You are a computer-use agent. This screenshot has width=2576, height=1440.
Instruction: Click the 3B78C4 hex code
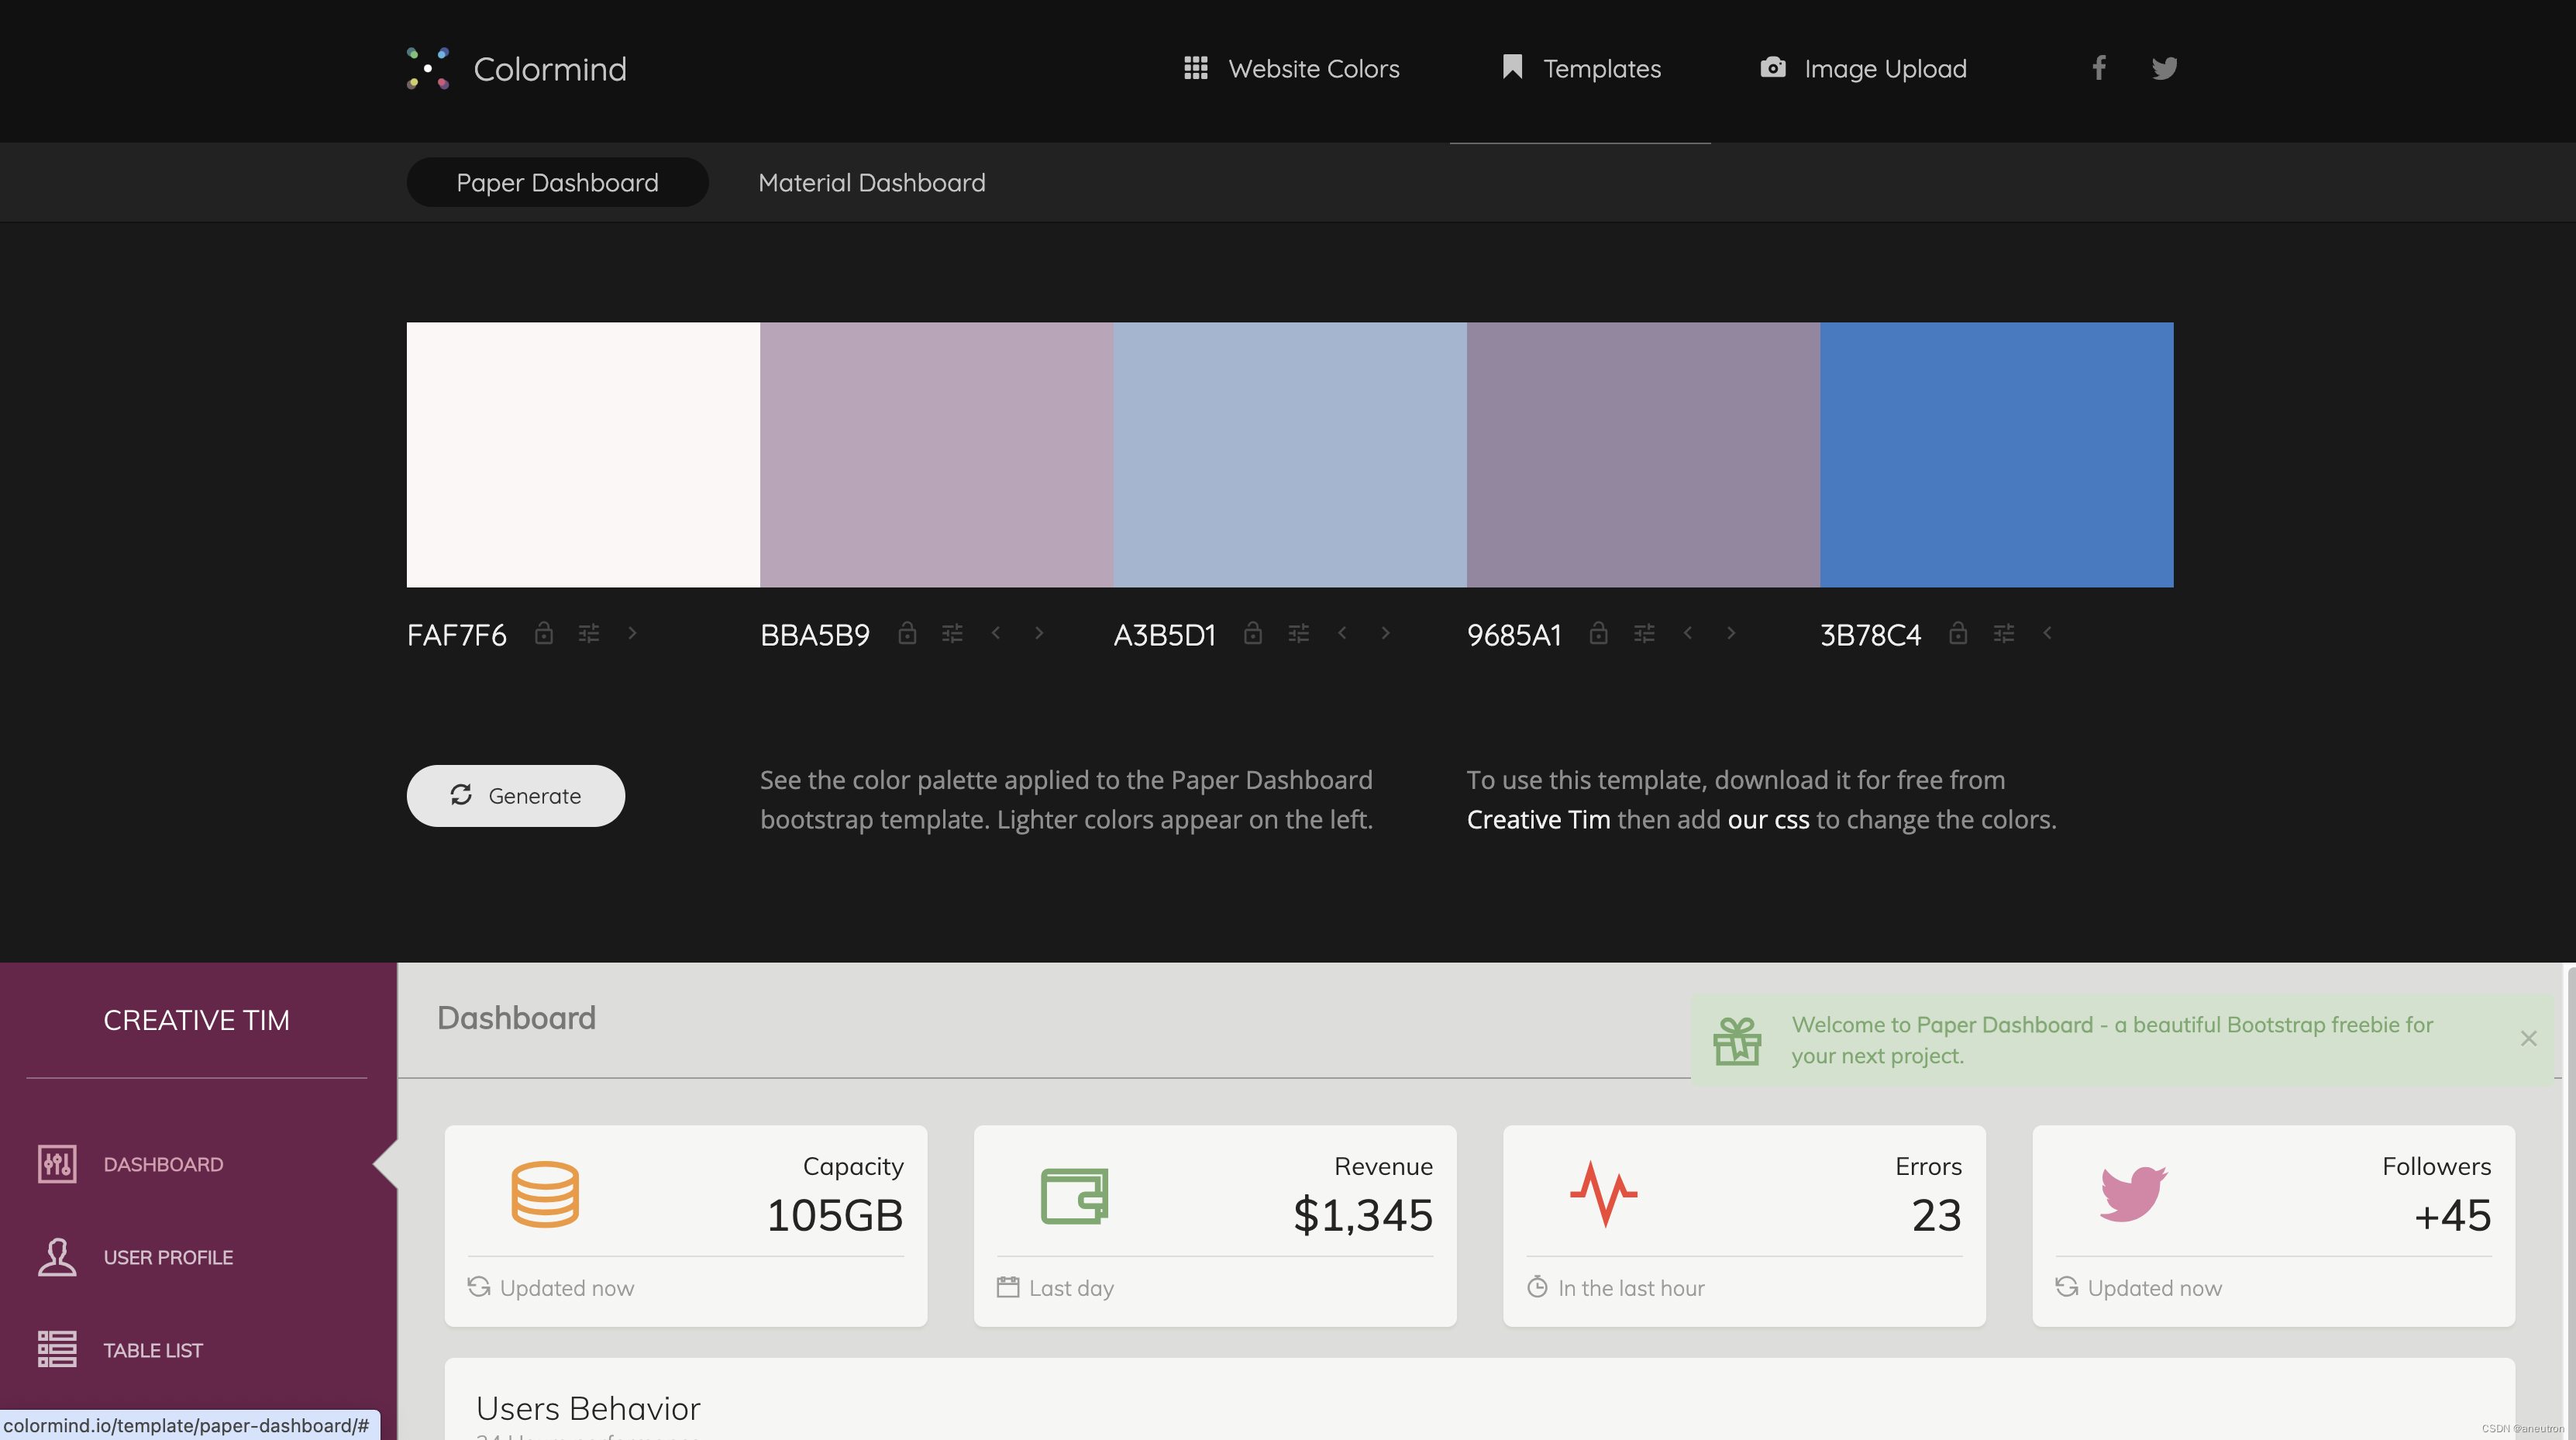1870,635
